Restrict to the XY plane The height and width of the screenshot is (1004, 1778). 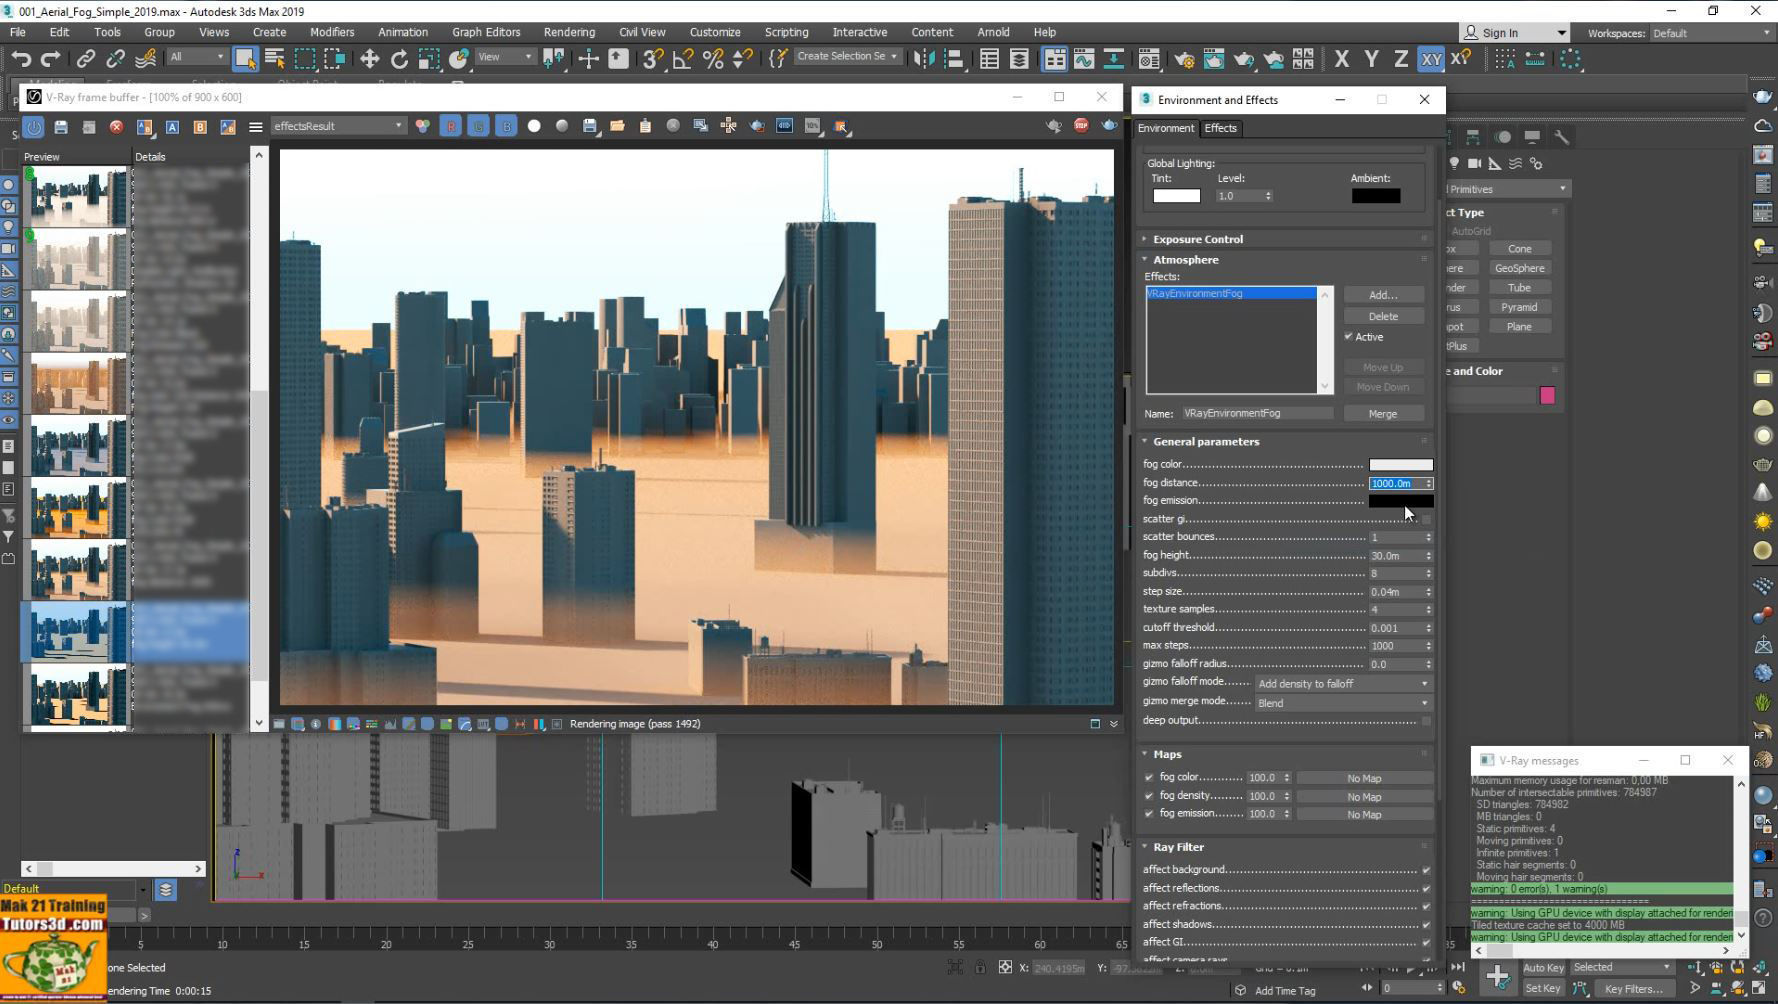point(1431,59)
